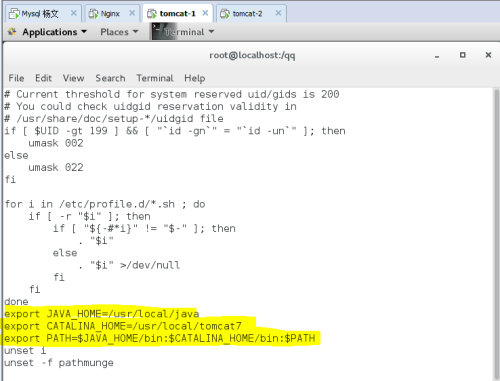Click the 'if [ $UID -gt 199 ]' line
Image resolution: width=500 pixels, height=381 pixels.
(x=175, y=131)
